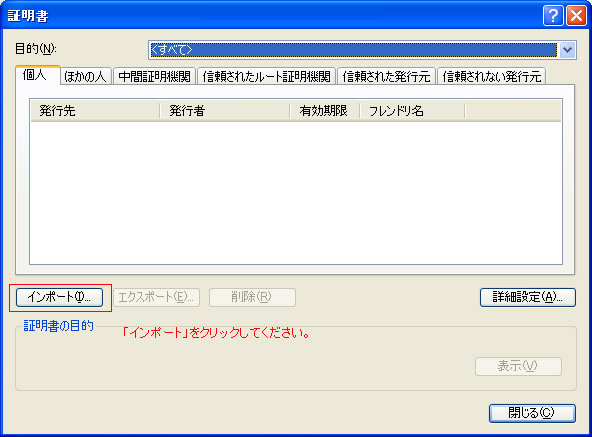
Task: Sort by 発行先 column header
Action: click(95, 111)
